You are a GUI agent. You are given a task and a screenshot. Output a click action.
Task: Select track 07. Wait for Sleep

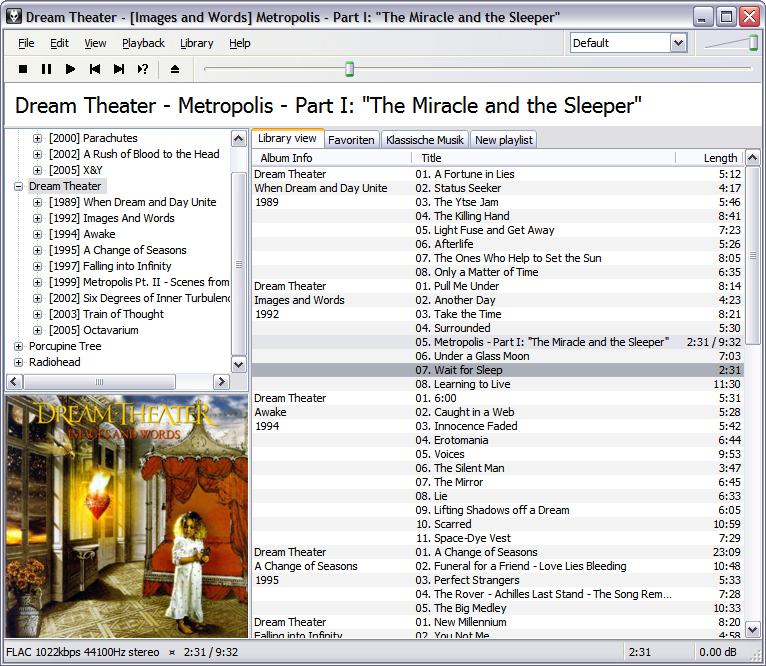498,370
